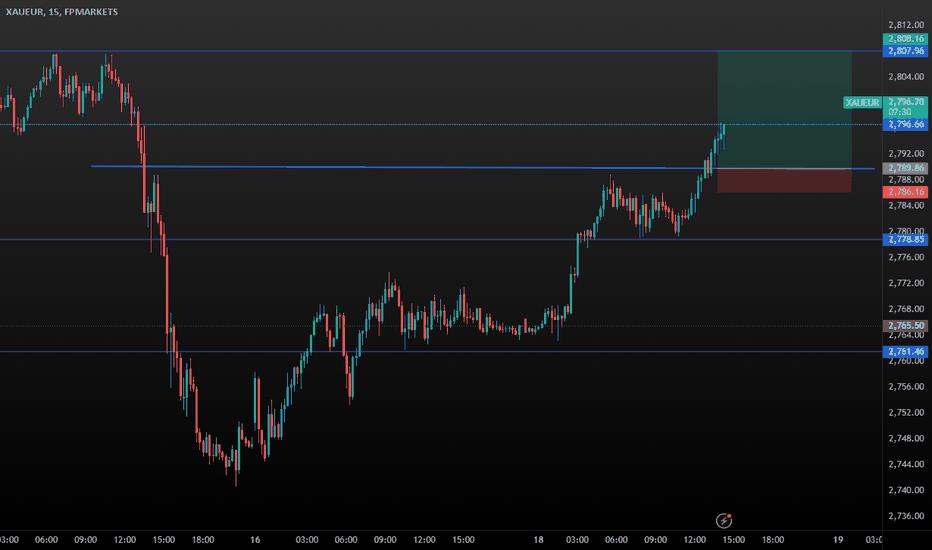Click the 16 date label on time axis
This screenshot has width=932, height=550.
point(255,540)
